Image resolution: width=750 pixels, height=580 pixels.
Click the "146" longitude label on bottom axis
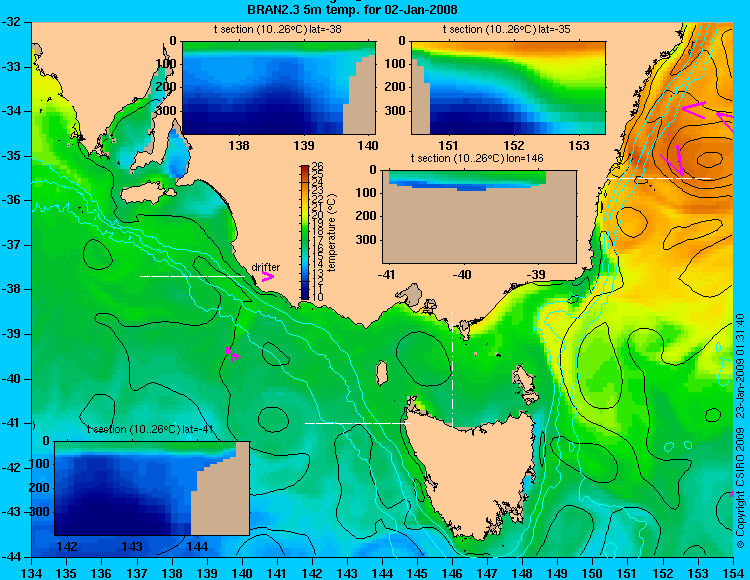click(x=452, y=573)
